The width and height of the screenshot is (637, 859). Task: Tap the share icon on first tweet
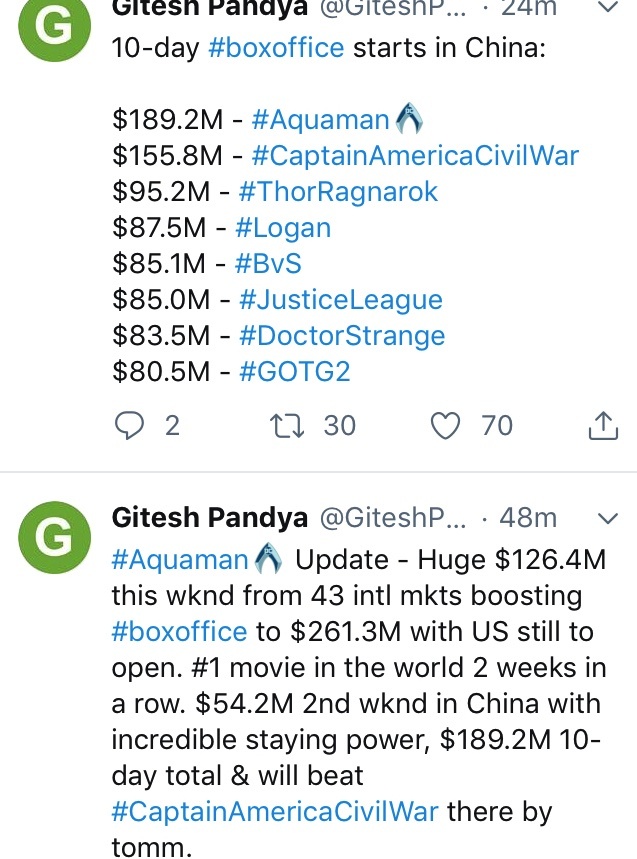pos(603,426)
